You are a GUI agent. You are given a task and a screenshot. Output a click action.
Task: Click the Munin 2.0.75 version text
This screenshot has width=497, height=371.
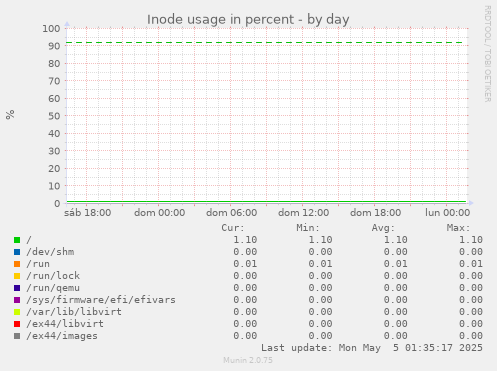pos(248,360)
